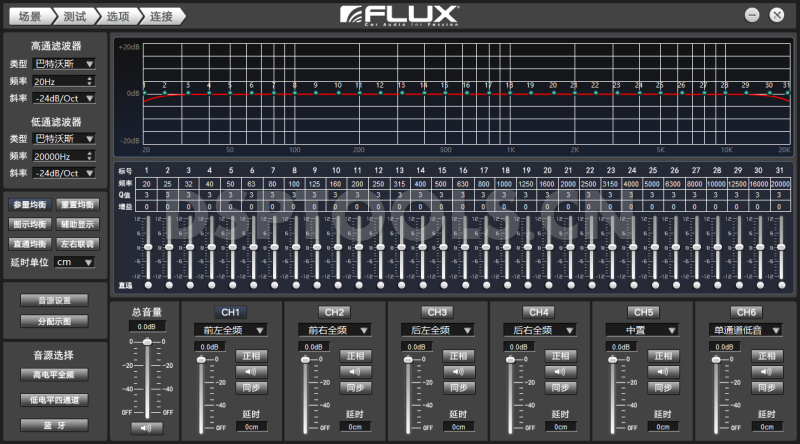
Task: Open the 场景 menu
Action: pyautogui.click(x=30, y=16)
